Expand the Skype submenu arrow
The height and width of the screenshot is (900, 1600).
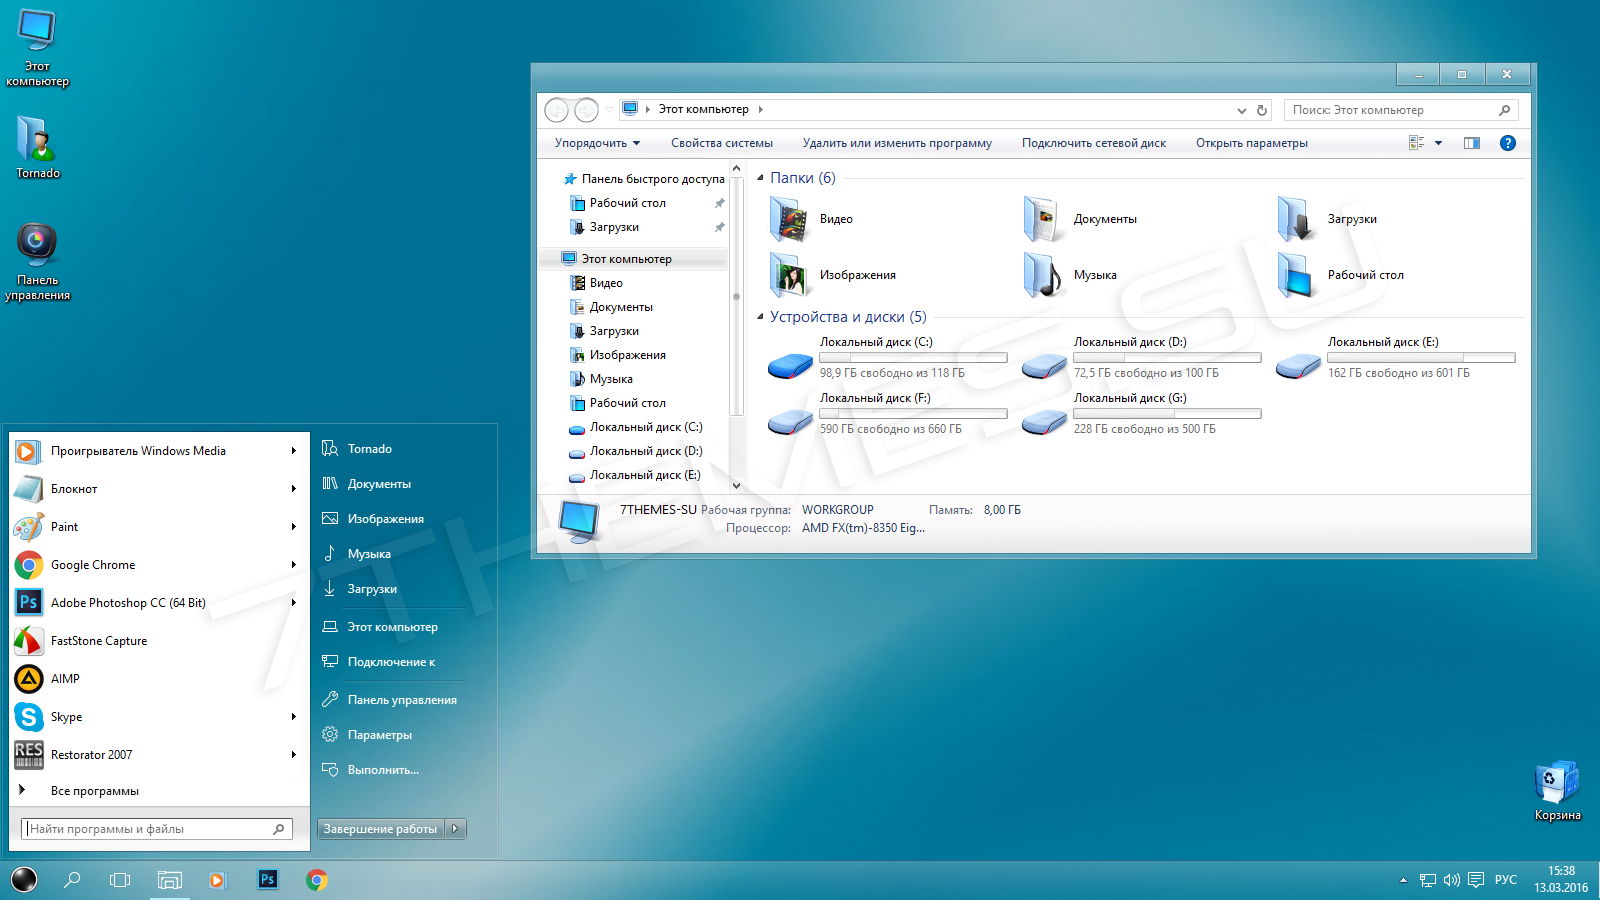pos(293,717)
